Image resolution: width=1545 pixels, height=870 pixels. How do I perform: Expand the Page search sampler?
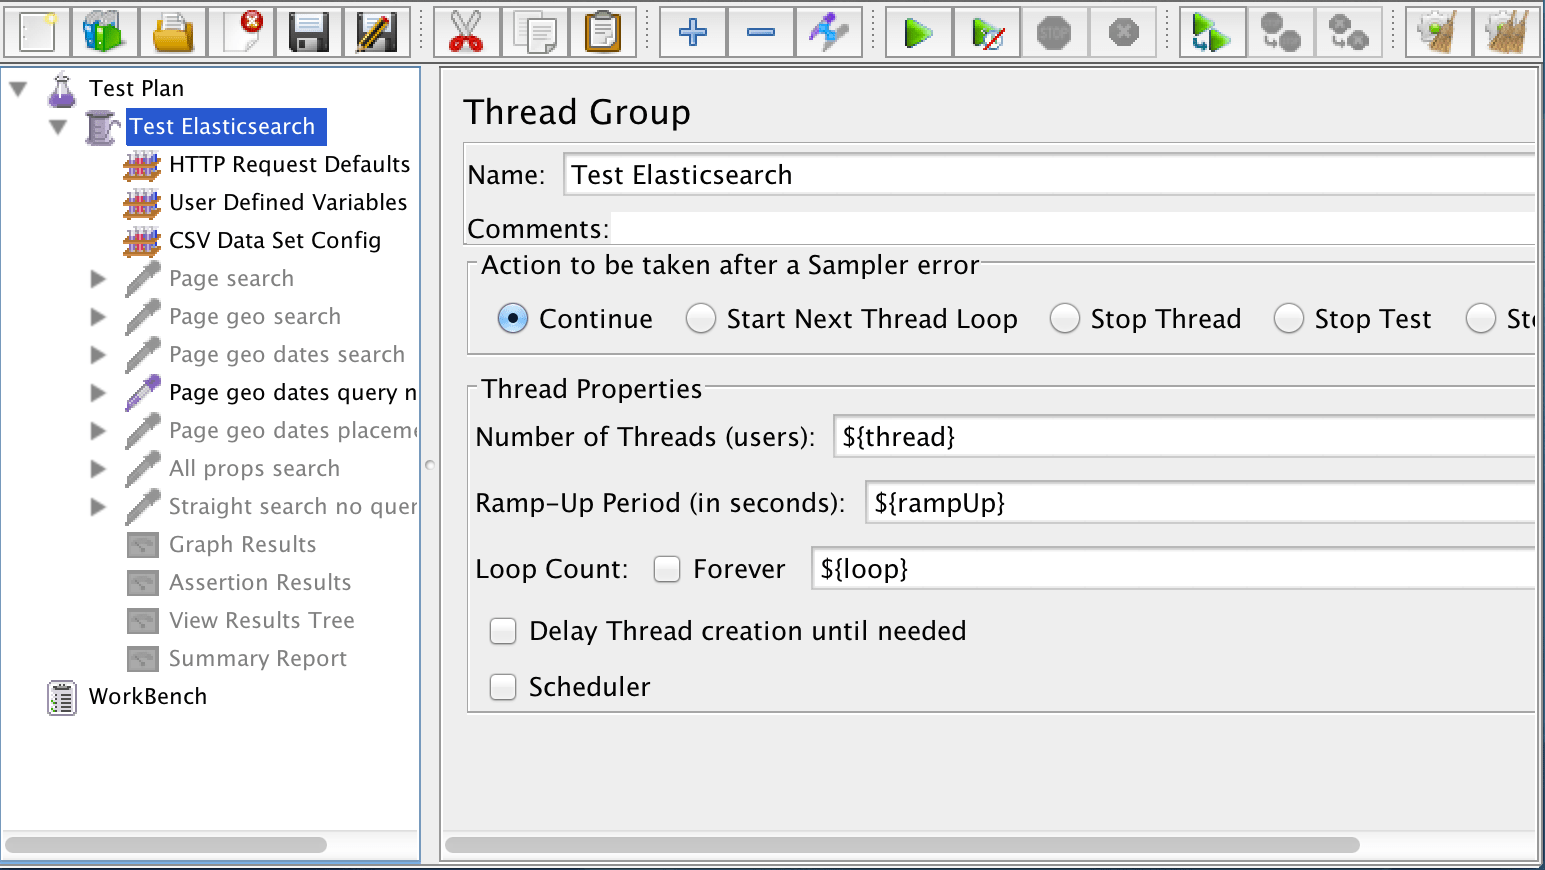point(97,278)
